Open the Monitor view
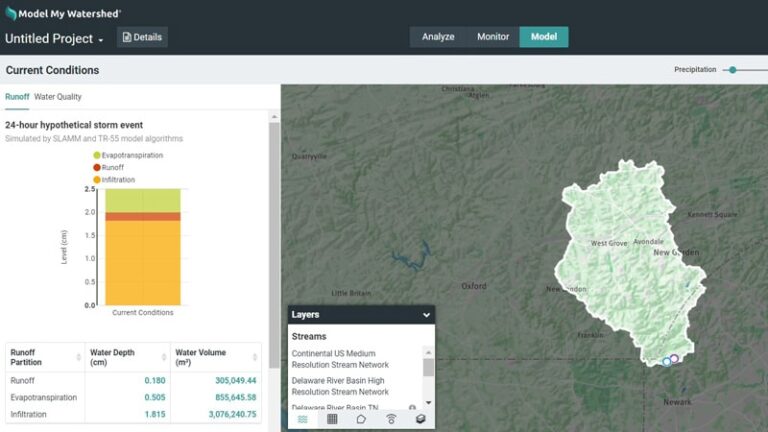Viewport: 768px width, 432px height. [492, 37]
